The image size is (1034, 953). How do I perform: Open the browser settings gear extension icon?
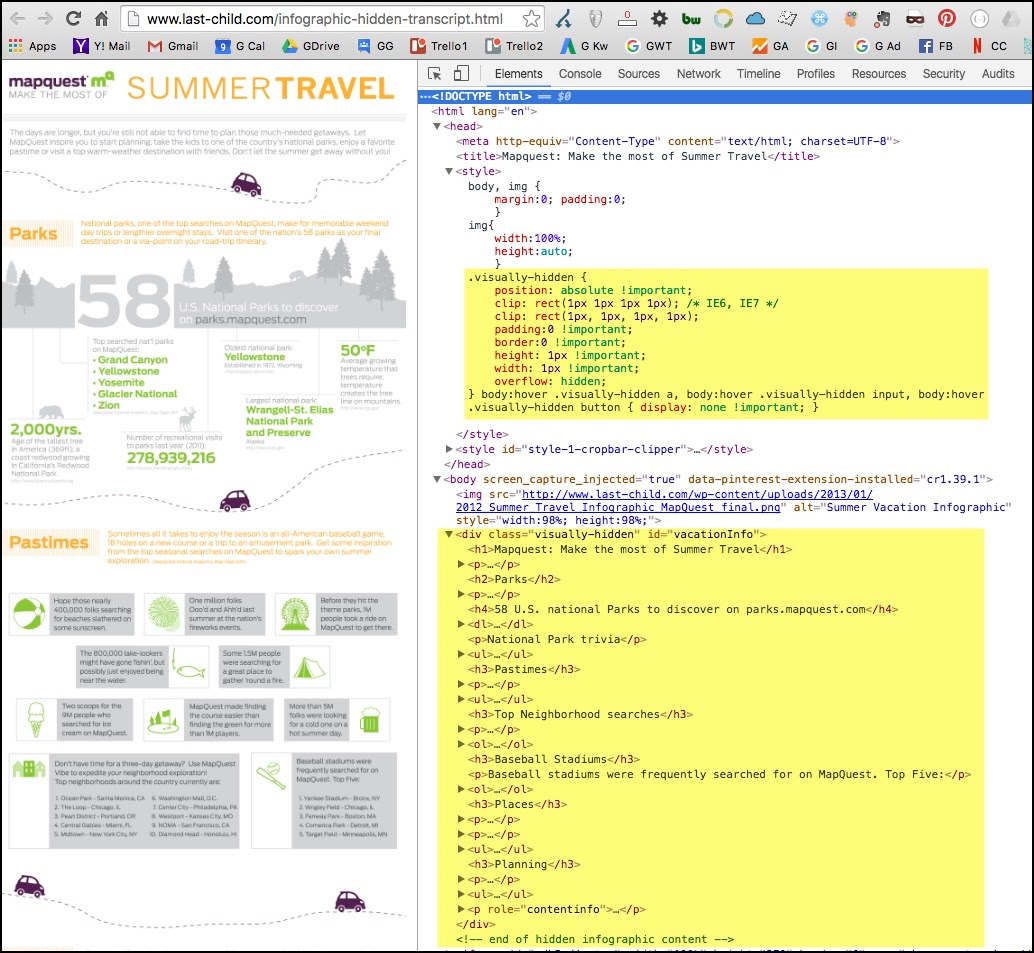(x=659, y=18)
